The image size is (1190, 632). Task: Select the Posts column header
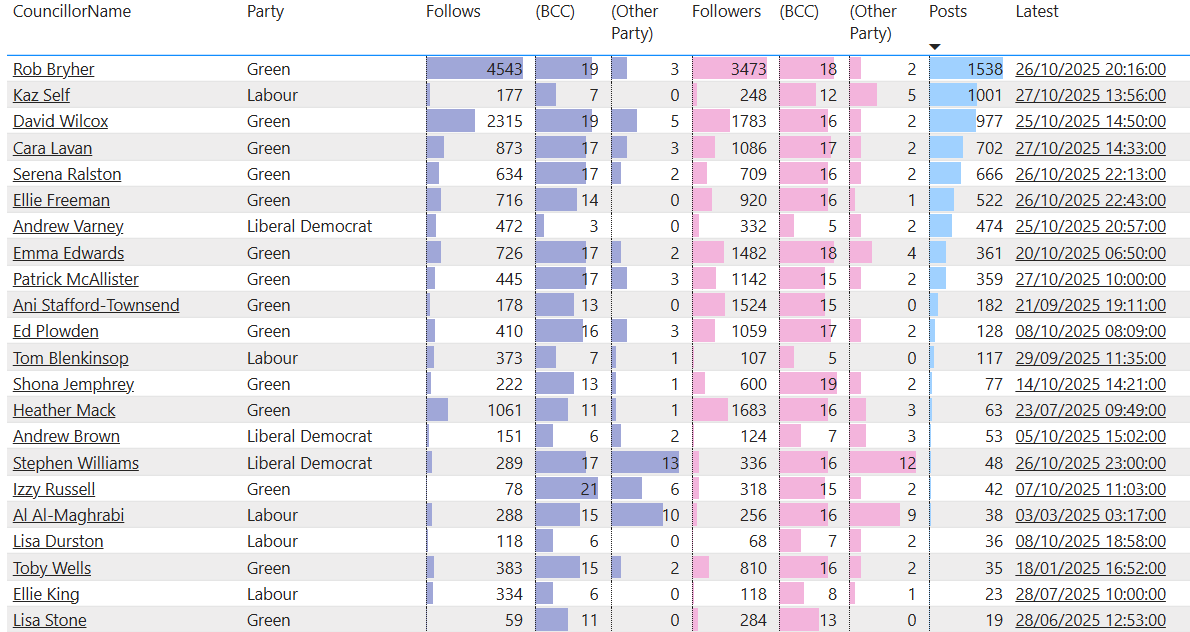click(x=948, y=12)
